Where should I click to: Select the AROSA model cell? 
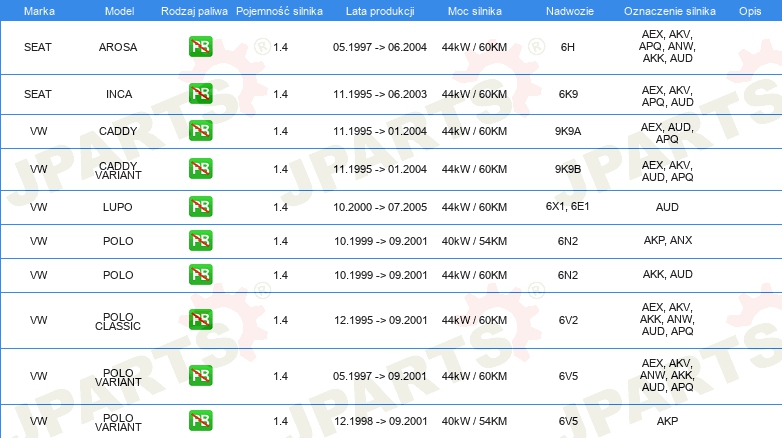point(118,47)
